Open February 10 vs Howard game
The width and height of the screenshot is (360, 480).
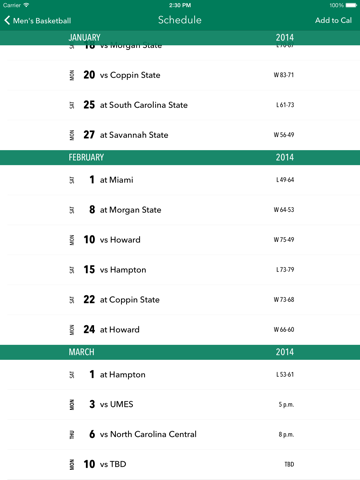click(x=180, y=240)
